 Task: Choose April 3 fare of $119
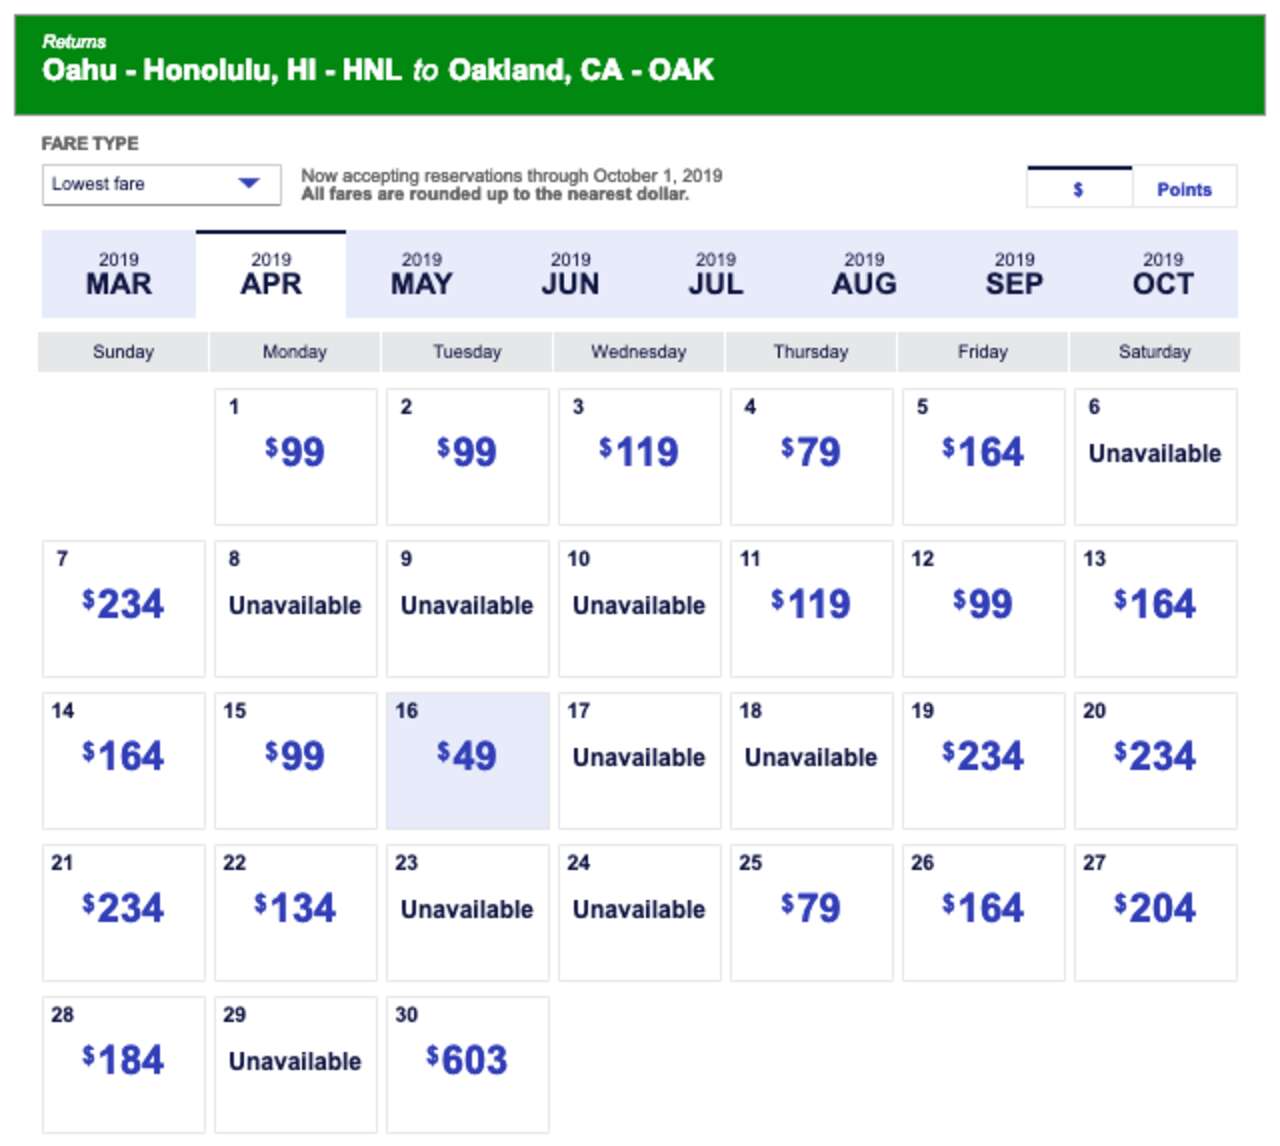coord(640,457)
